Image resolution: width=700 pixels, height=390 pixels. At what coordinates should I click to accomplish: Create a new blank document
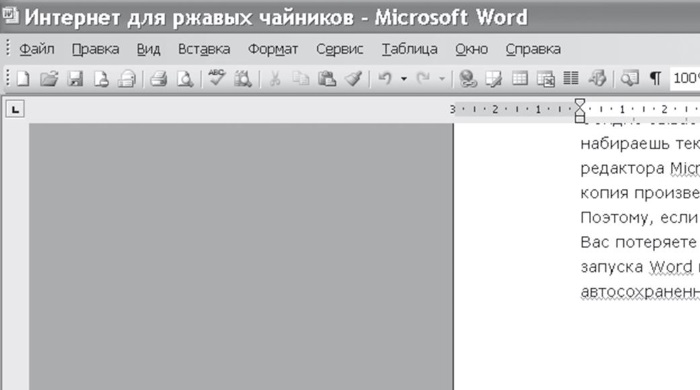coord(23,79)
